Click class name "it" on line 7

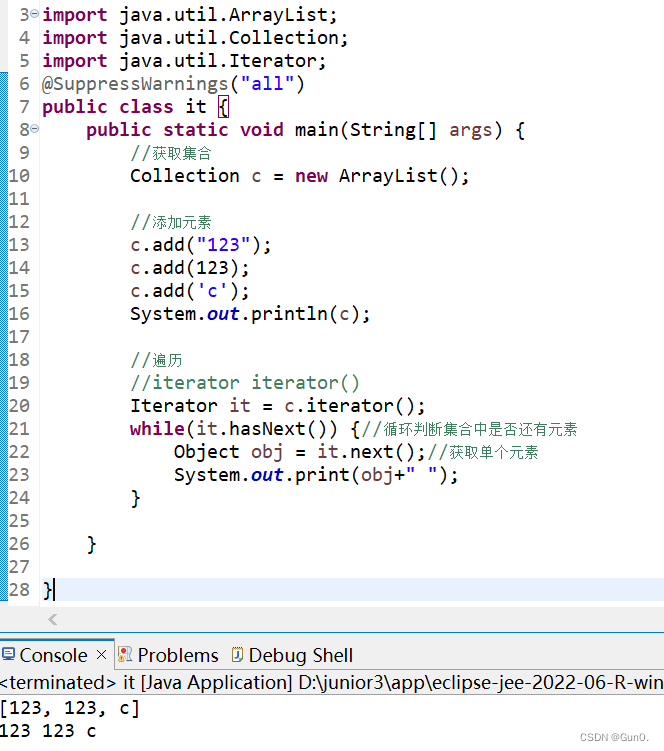click(x=196, y=106)
